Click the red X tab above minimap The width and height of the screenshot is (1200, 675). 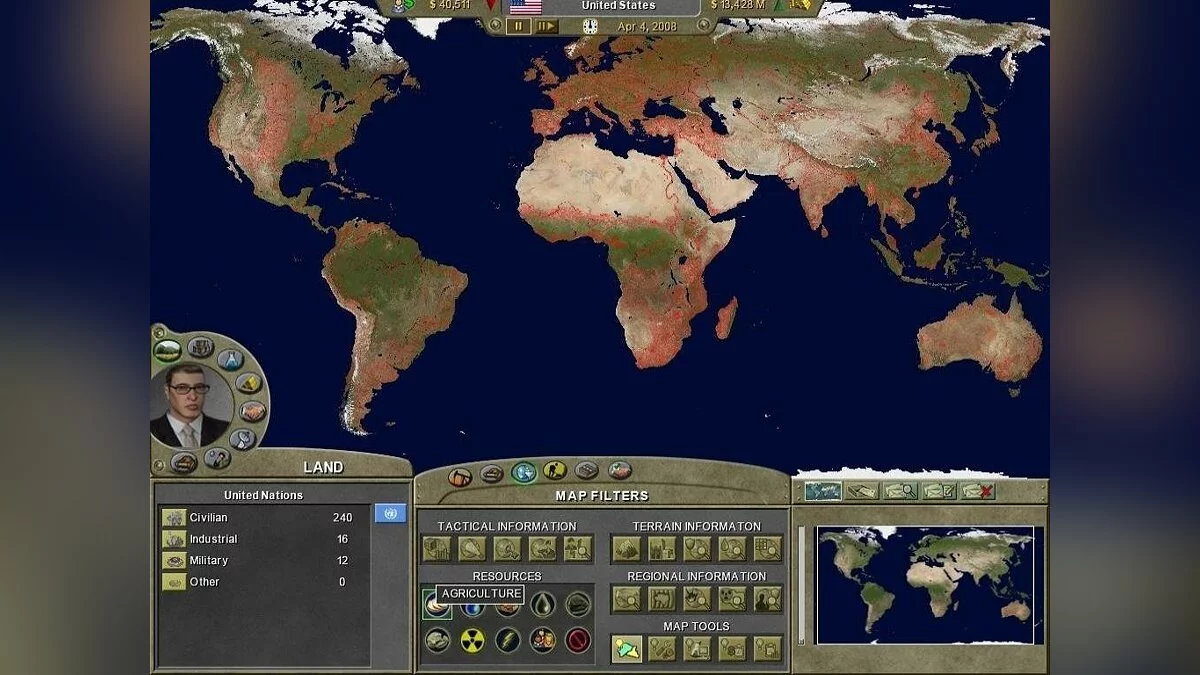(x=978, y=491)
